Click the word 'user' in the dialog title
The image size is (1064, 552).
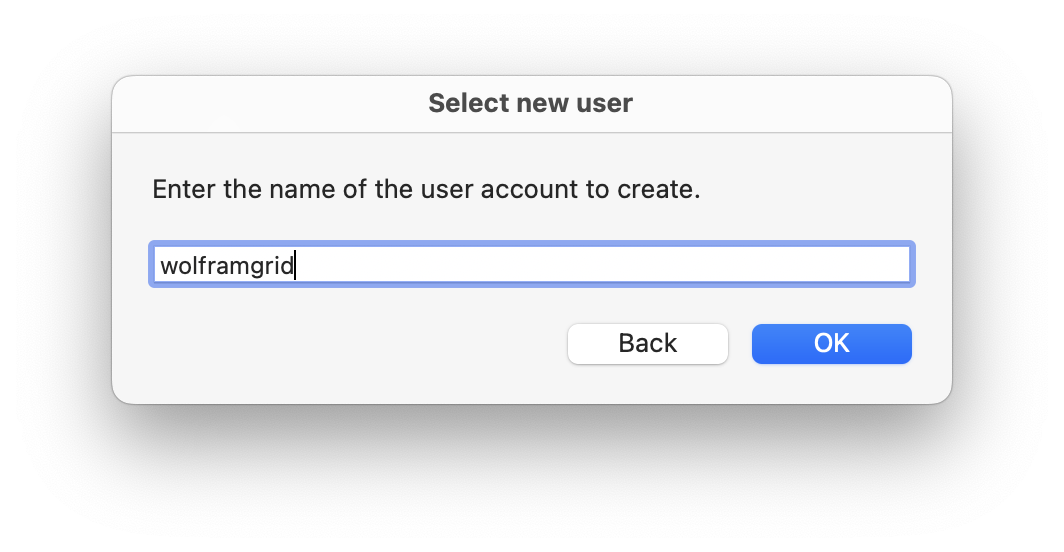tap(605, 103)
